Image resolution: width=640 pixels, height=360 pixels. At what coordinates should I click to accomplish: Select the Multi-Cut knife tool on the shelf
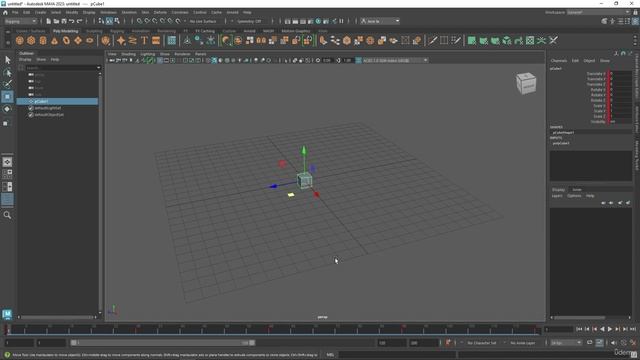(x=432, y=40)
